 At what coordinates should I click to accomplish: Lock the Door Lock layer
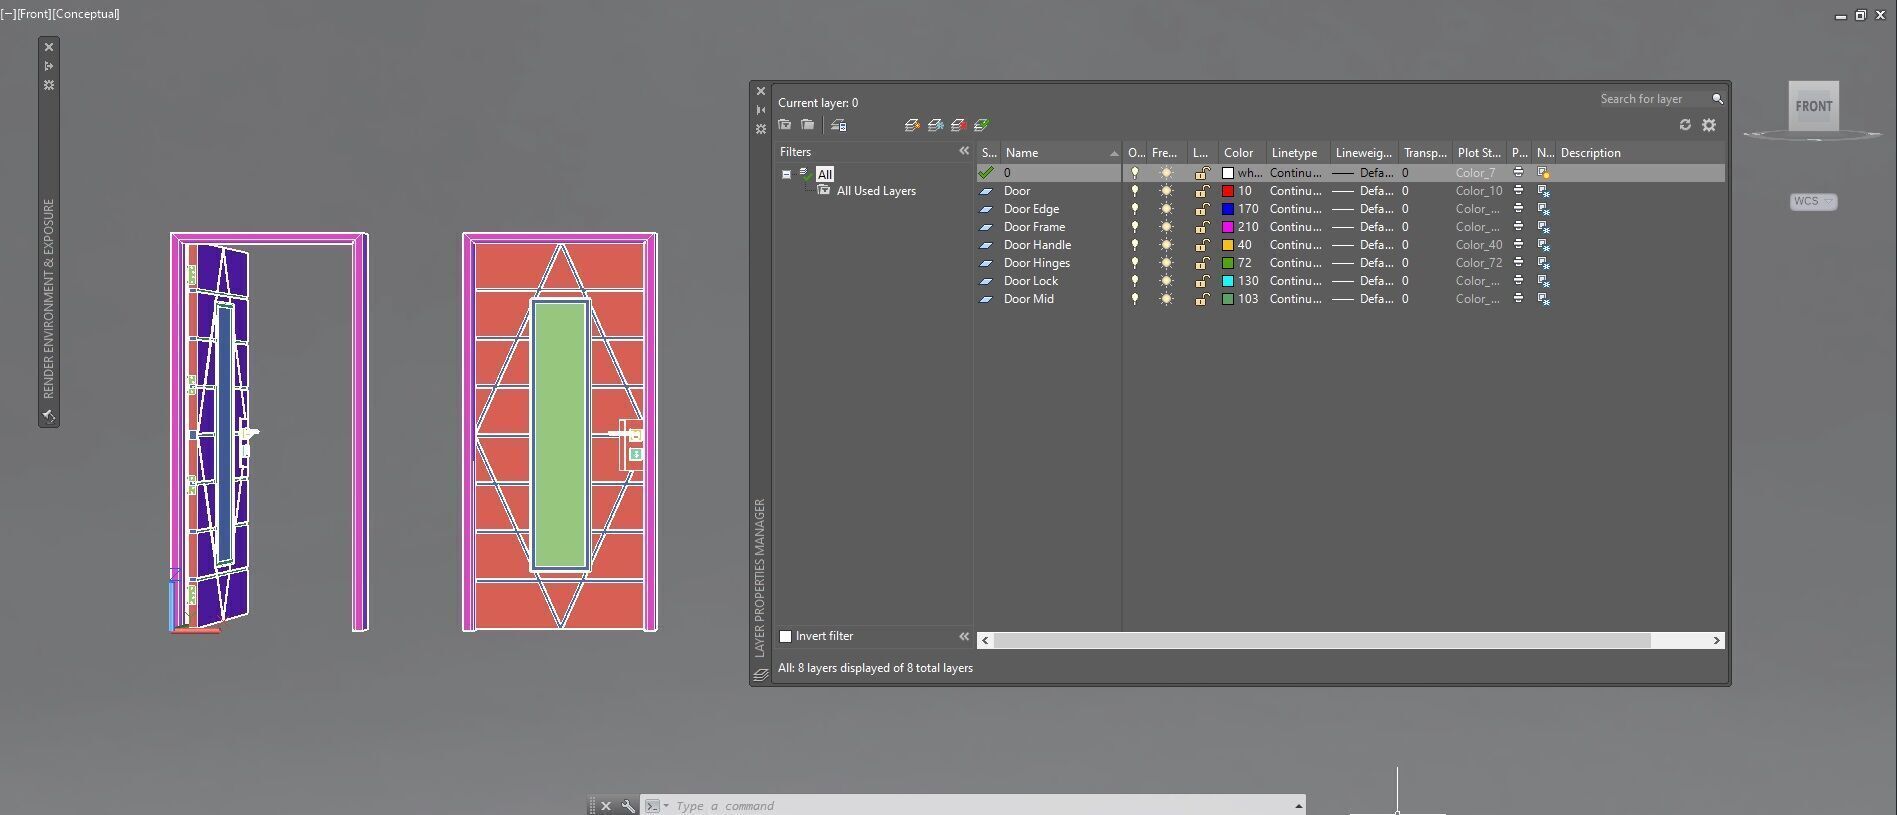[1202, 281]
